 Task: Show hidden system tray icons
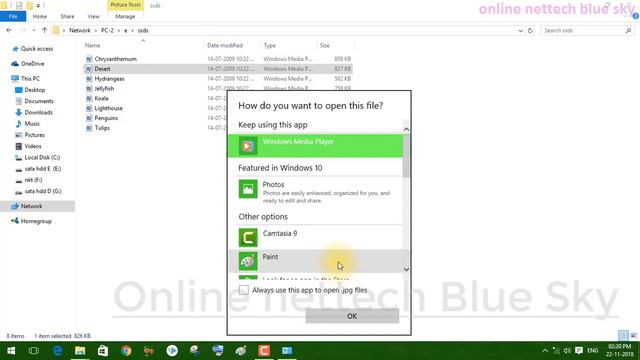(545, 351)
